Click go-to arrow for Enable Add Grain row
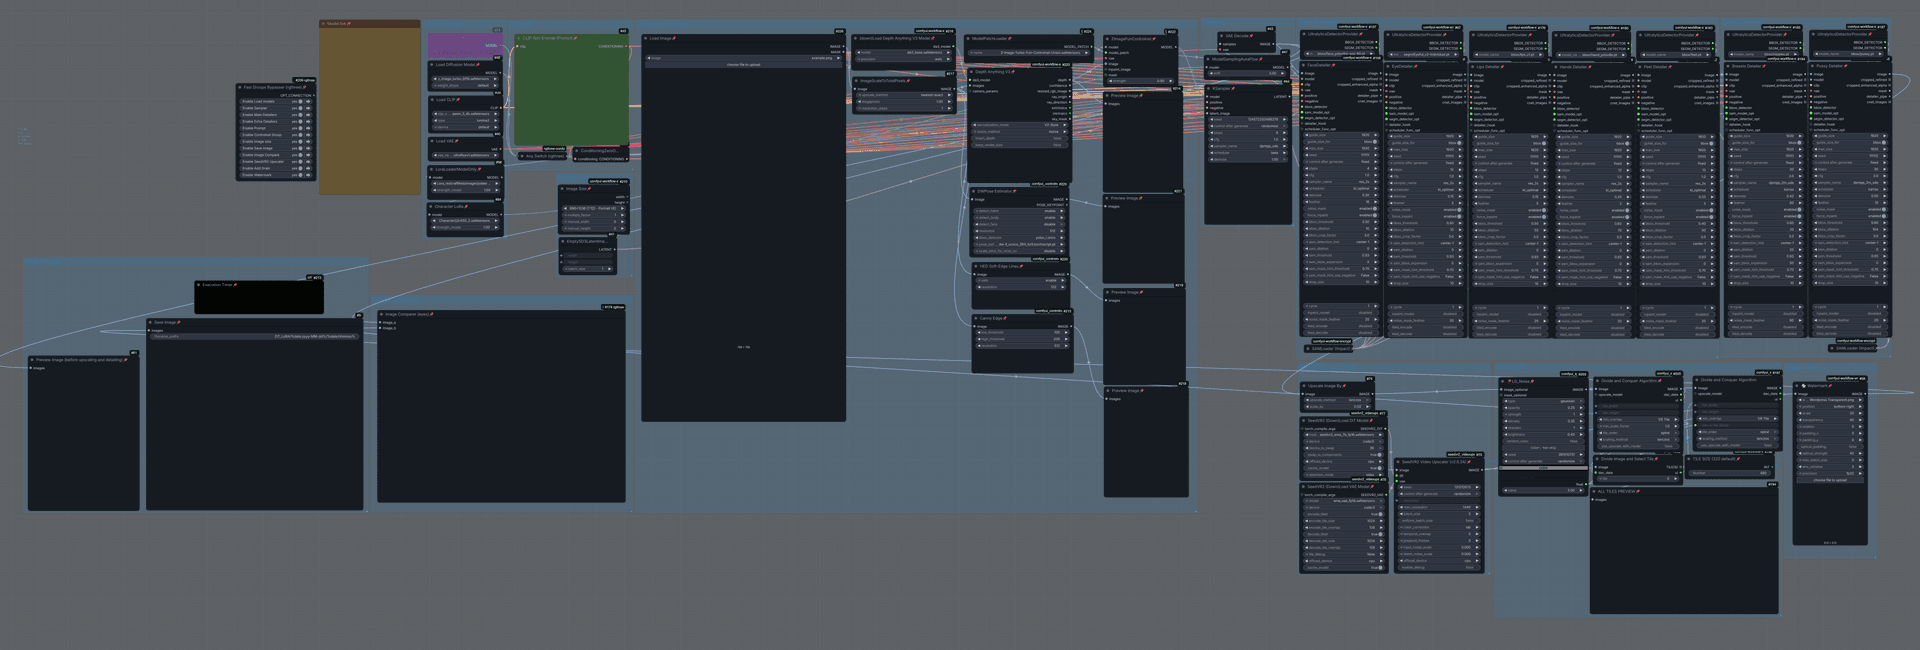The image size is (1920, 650). [308, 168]
